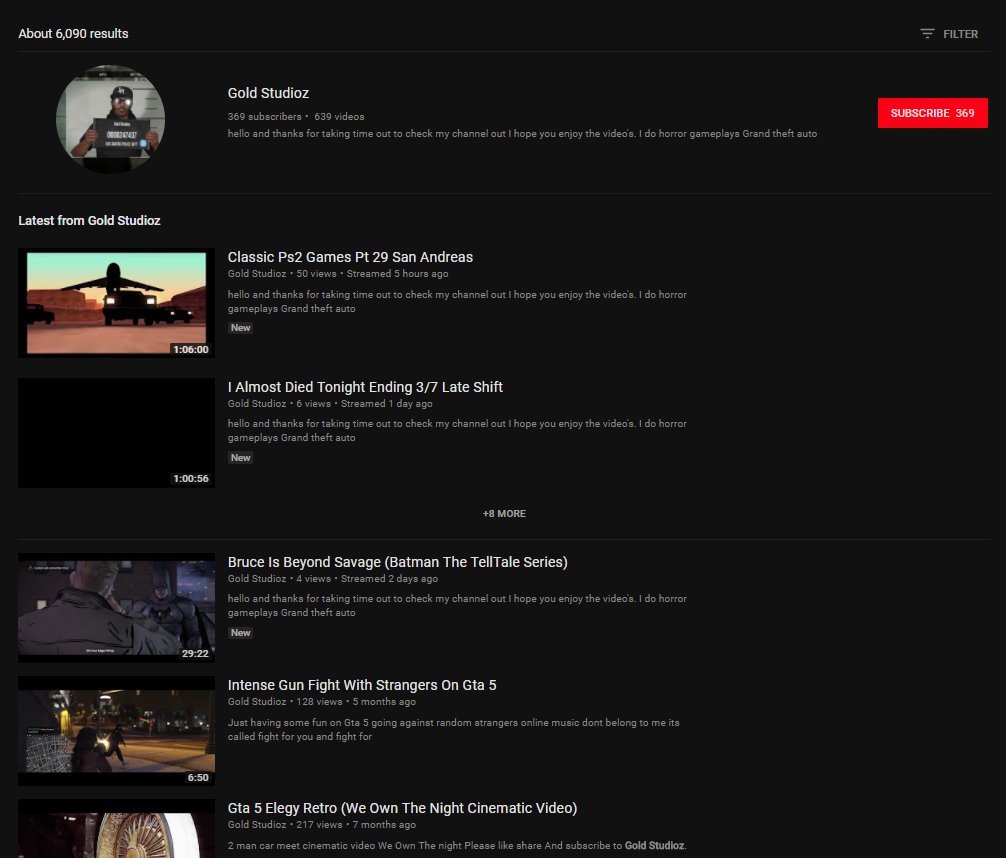Click the 'About 6,090 results' text

[x=73, y=33]
